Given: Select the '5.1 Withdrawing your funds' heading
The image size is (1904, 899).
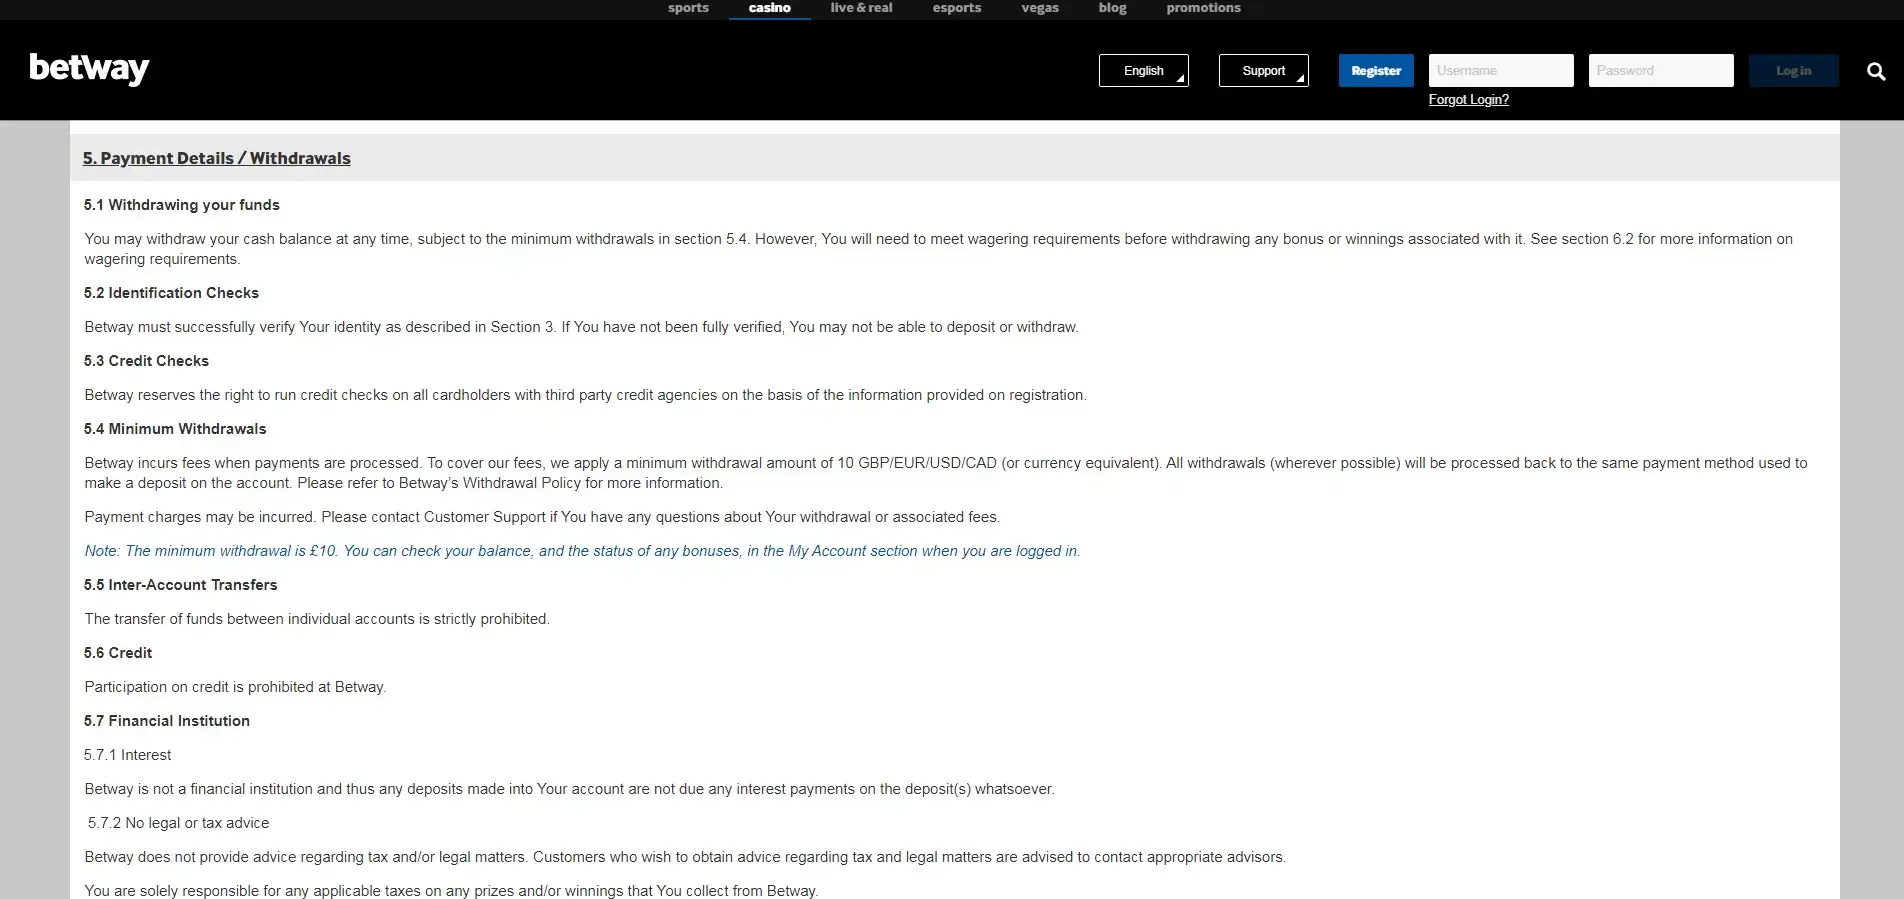Looking at the screenshot, I should click(x=182, y=205).
